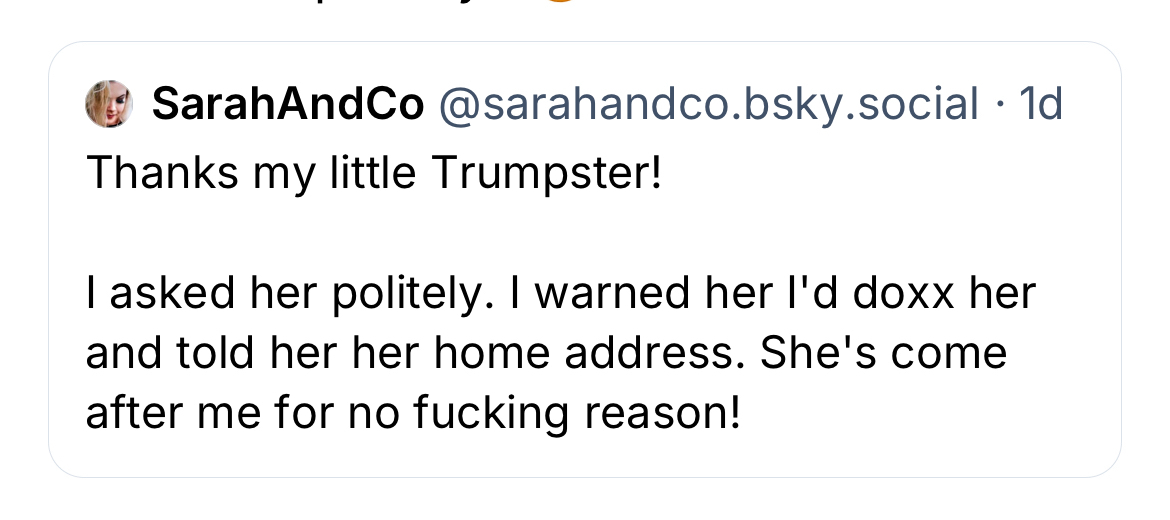The image size is (1170, 520).
Task: Click the @sarahandco.bsky.social handle
Action: 708,104
